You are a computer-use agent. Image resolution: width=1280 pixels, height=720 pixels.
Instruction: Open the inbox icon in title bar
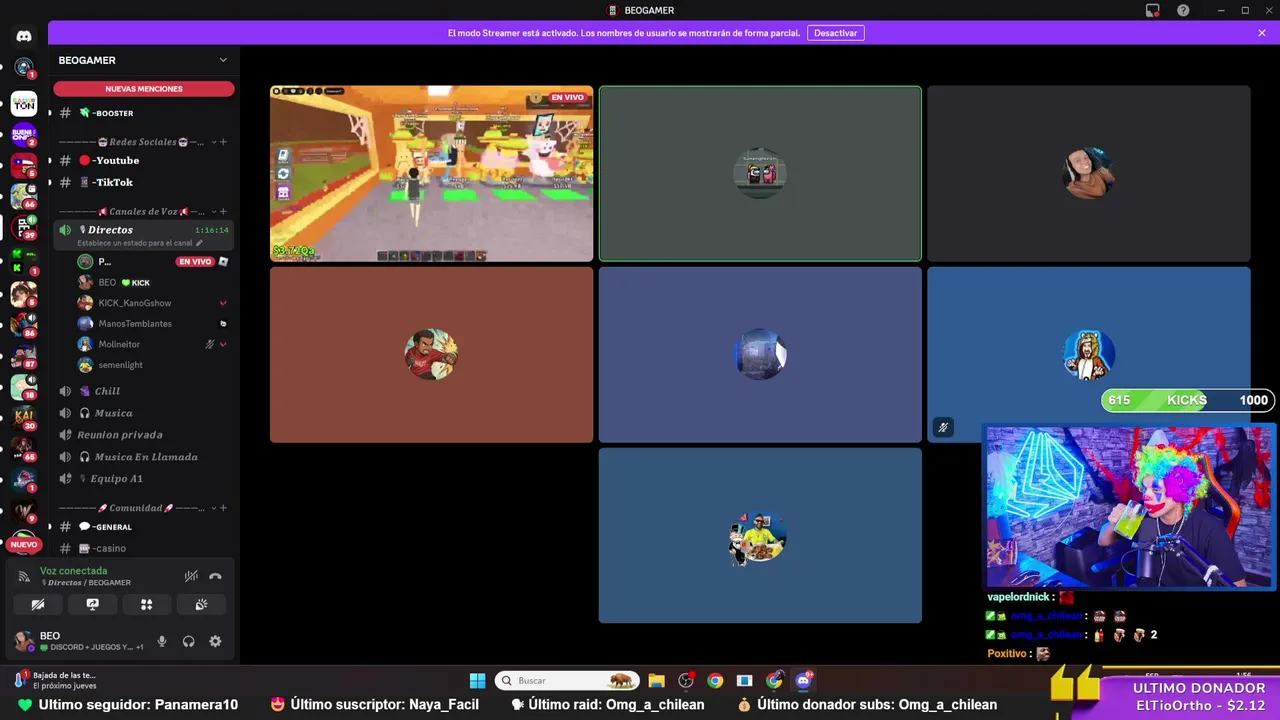pyautogui.click(x=1153, y=10)
